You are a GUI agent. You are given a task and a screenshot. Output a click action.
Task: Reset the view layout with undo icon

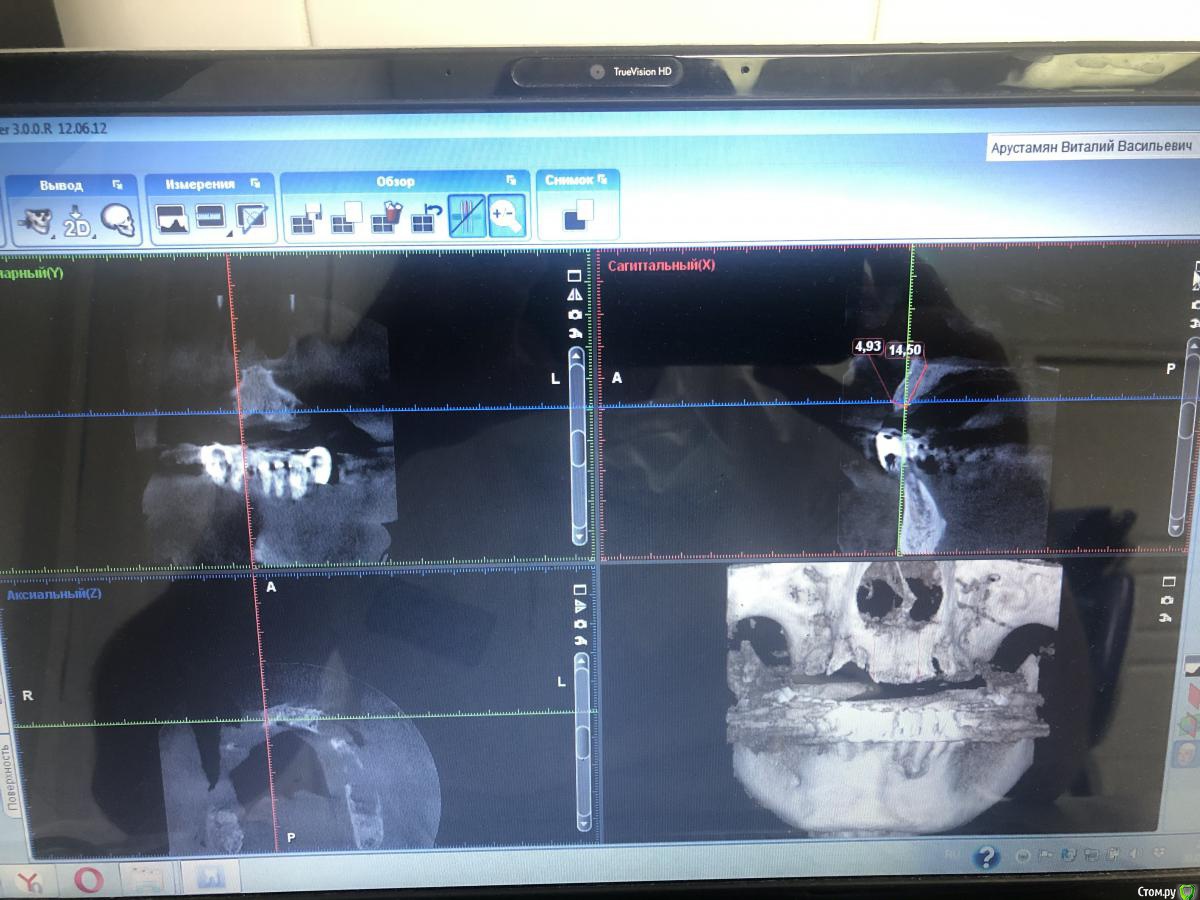point(427,219)
